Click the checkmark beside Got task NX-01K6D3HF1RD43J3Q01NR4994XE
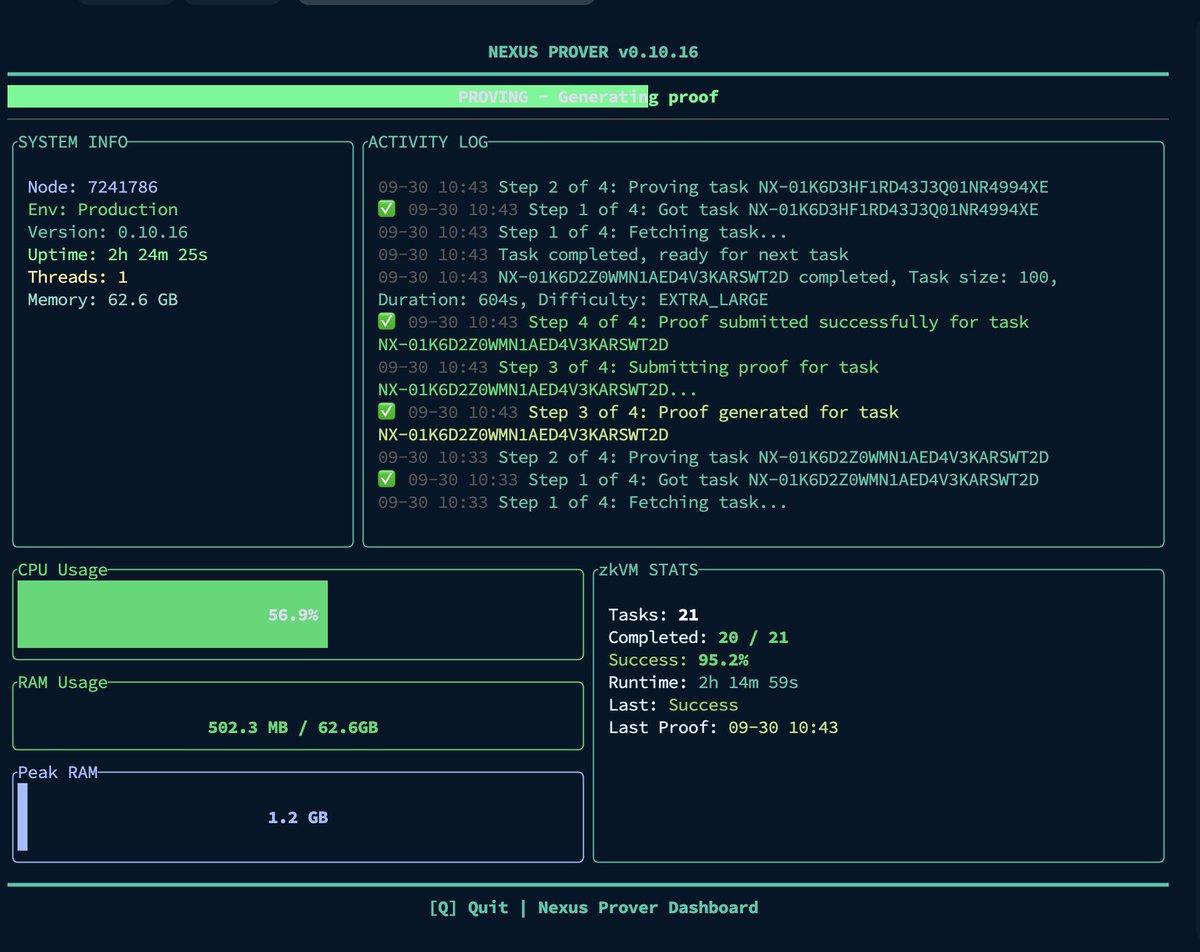Image resolution: width=1200 pixels, height=952 pixels. coord(387,209)
